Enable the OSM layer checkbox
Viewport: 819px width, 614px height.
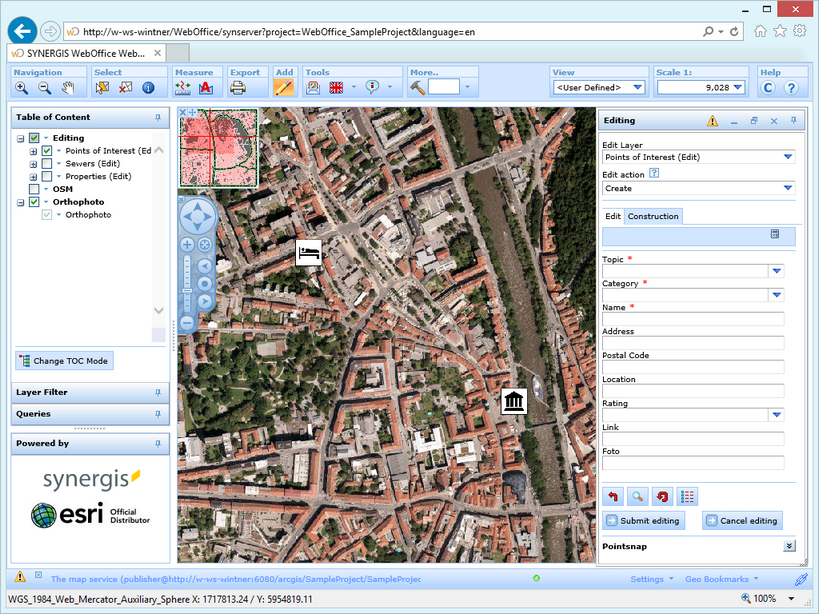point(34,189)
